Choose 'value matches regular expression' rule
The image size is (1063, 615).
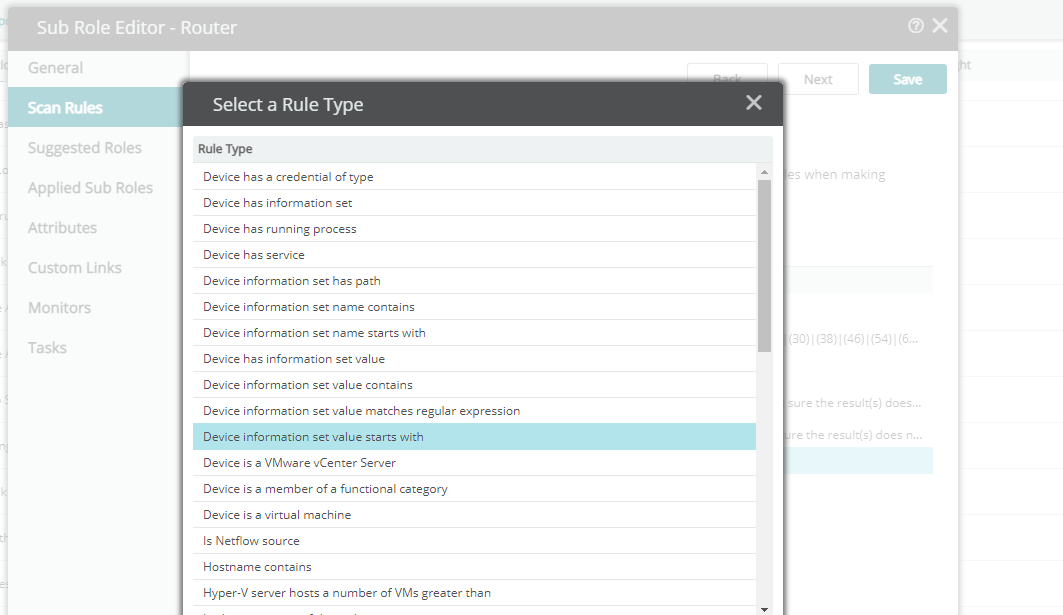click(x=475, y=411)
